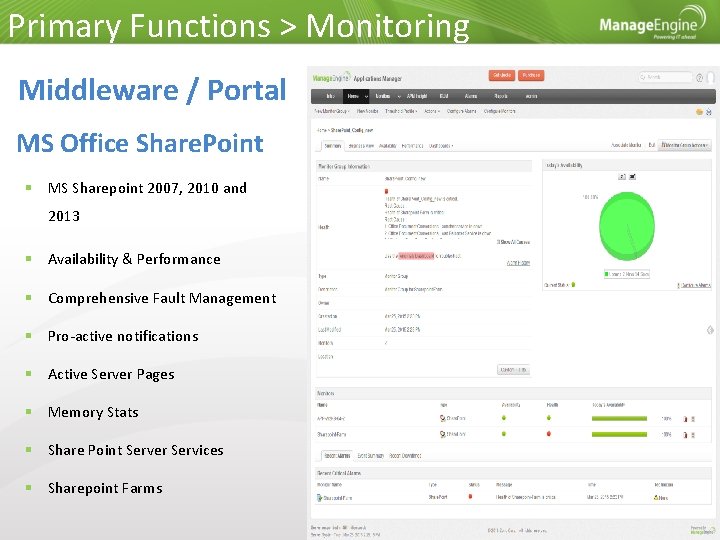The width and height of the screenshot is (720, 540).
Task: Click the Associate Monitors link
Action: [626, 145]
